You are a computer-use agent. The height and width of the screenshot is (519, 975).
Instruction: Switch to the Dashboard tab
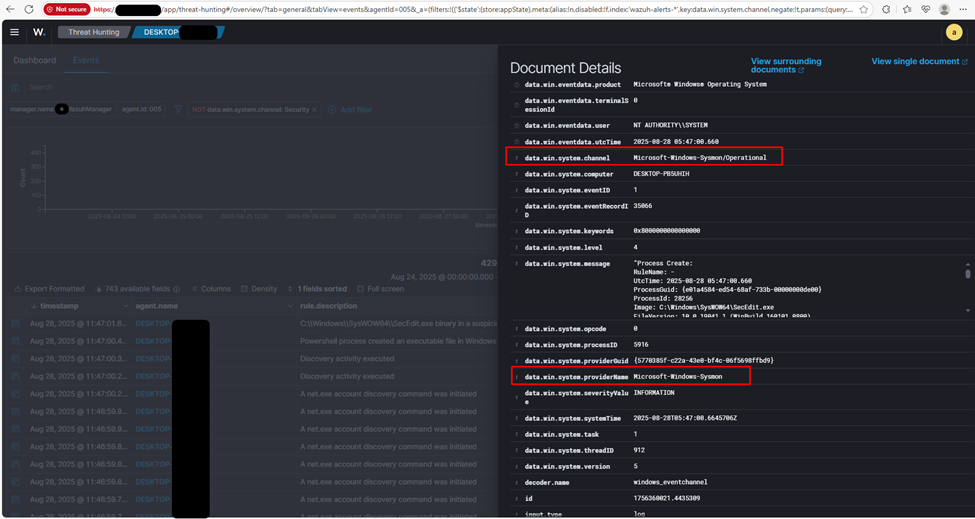34,60
